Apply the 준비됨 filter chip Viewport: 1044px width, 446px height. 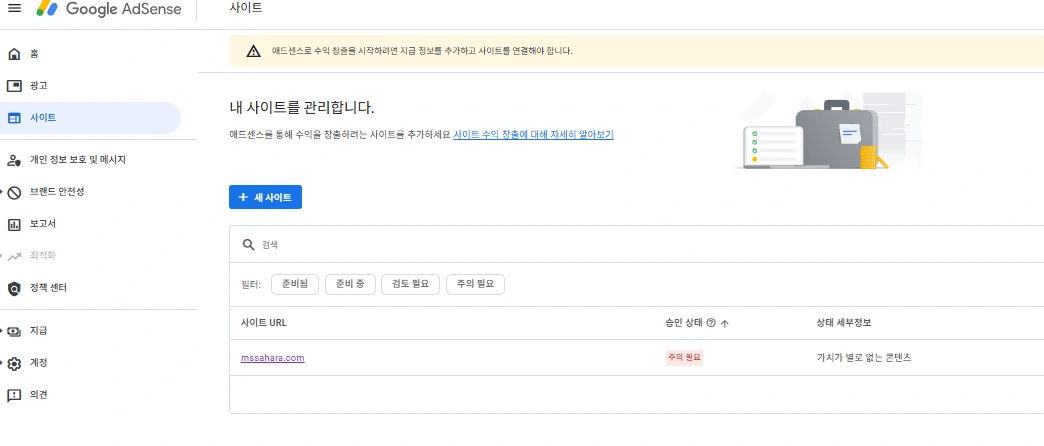coord(295,284)
